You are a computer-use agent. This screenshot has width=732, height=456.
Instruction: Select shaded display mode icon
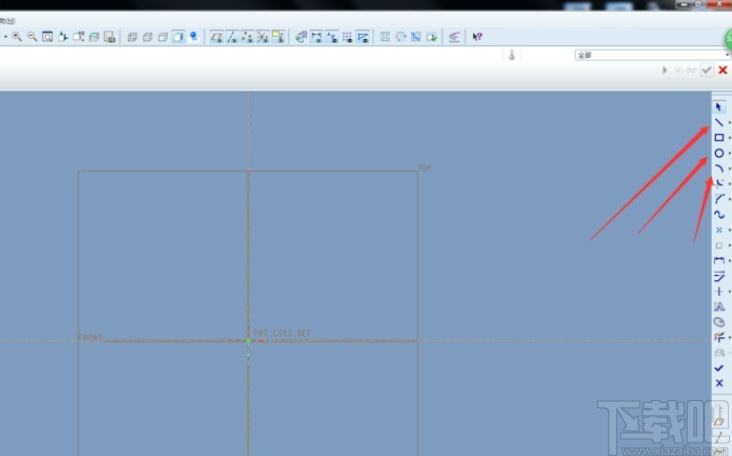point(178,36)
